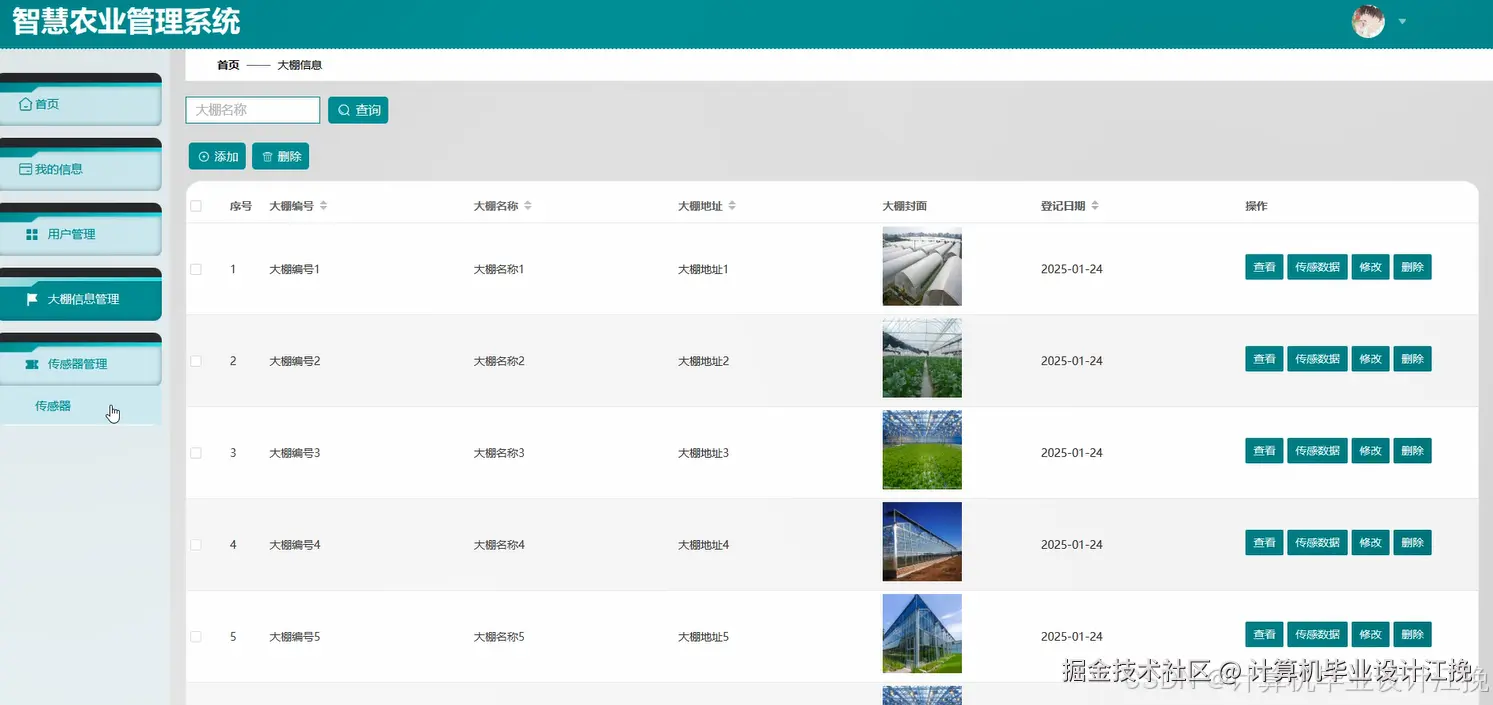Screen dimensions: 1493x705
Task: Click 查看 for 大棚编号2 row
Action: (1264, 359)
